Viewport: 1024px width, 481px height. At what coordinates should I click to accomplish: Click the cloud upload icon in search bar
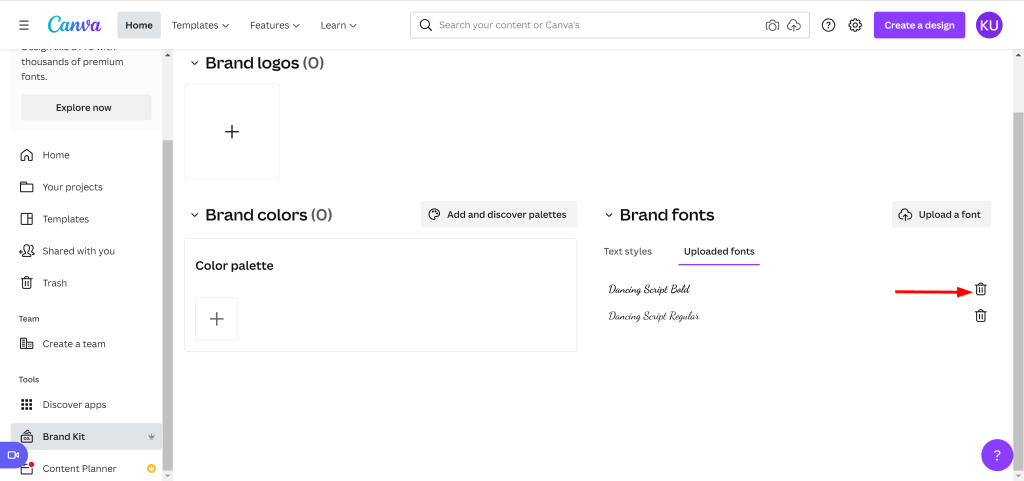(794, 25)
